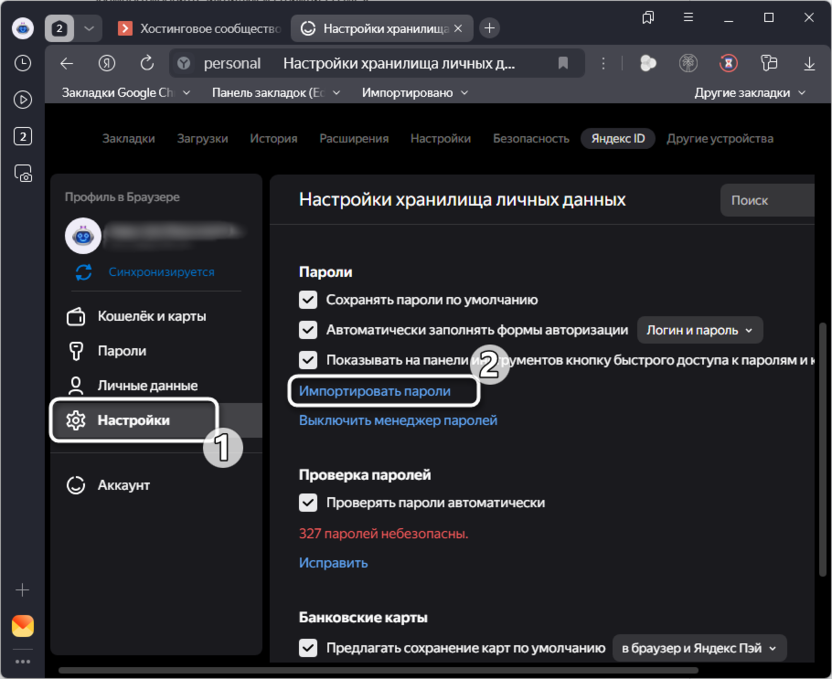Click Синхронизируется status link
This screenshot has height=679, width=832.
pyautogui.click(x=161, y=272)
